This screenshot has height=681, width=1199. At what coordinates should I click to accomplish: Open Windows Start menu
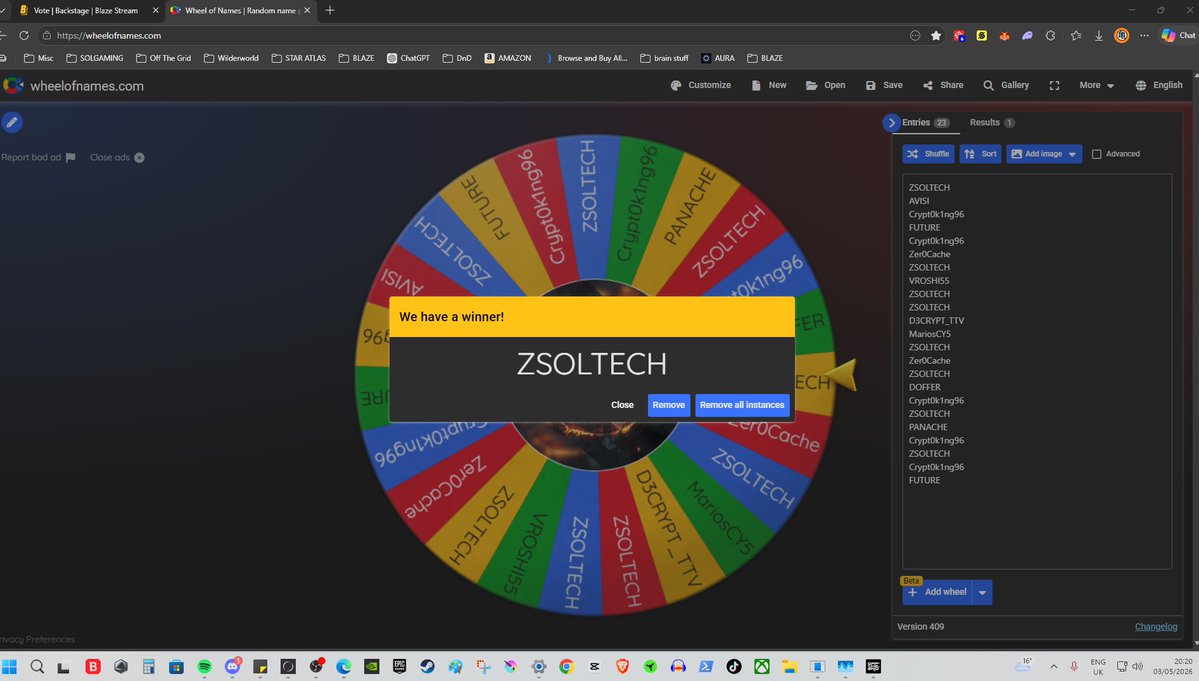tap(9, 666)
